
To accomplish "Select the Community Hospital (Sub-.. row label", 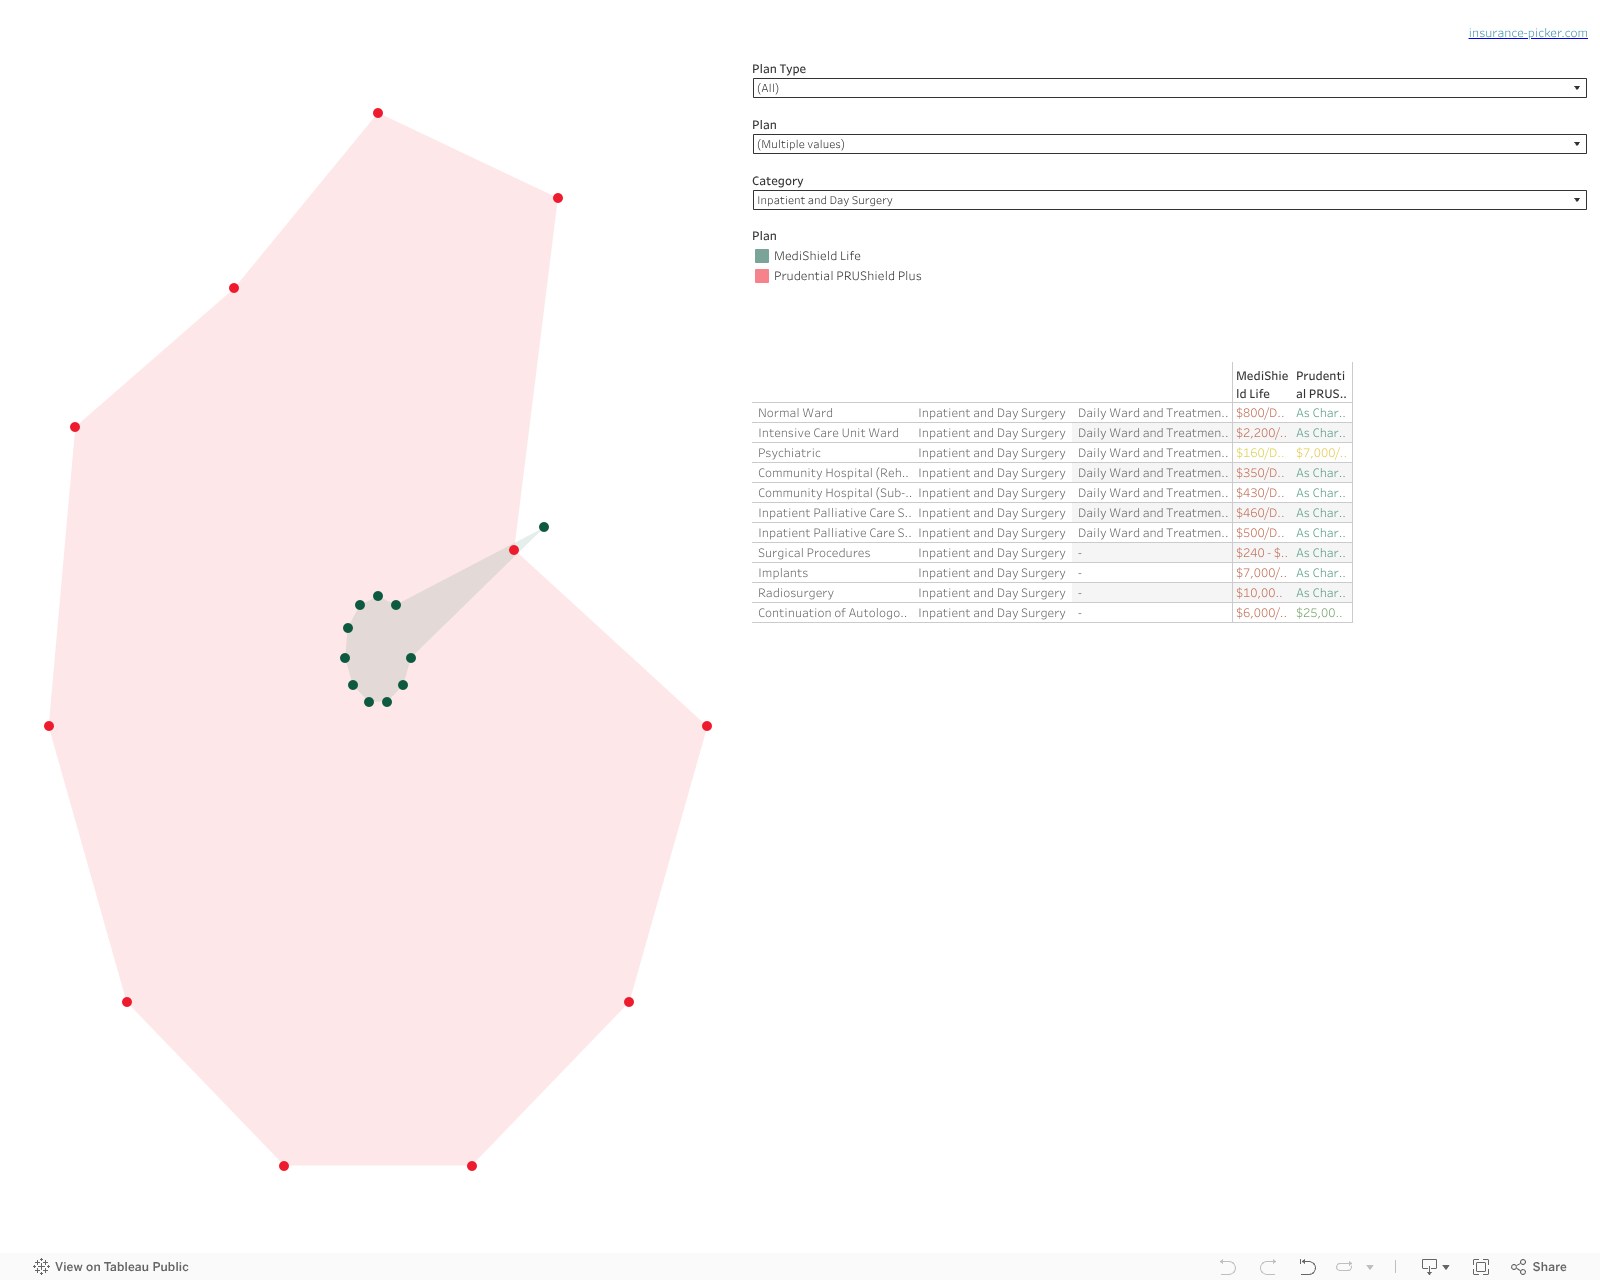I will point(834,493).
